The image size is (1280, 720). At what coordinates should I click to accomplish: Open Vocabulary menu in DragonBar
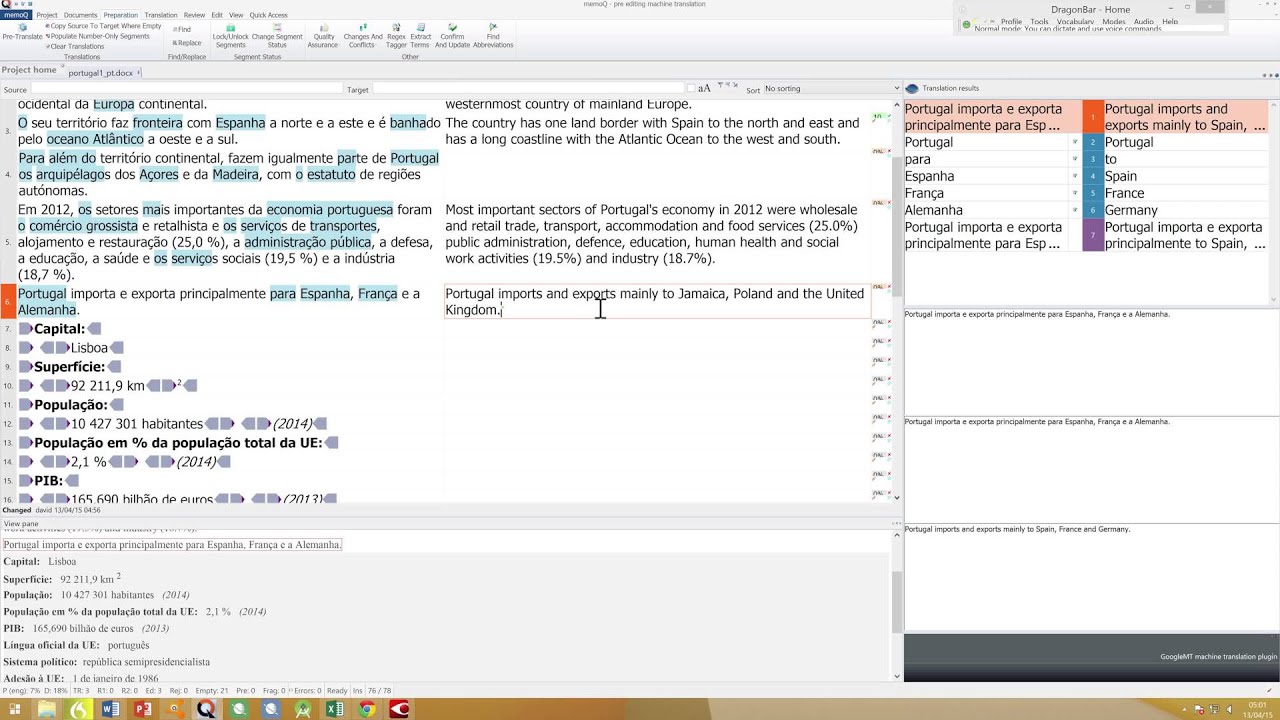[x=1075, y=21]
